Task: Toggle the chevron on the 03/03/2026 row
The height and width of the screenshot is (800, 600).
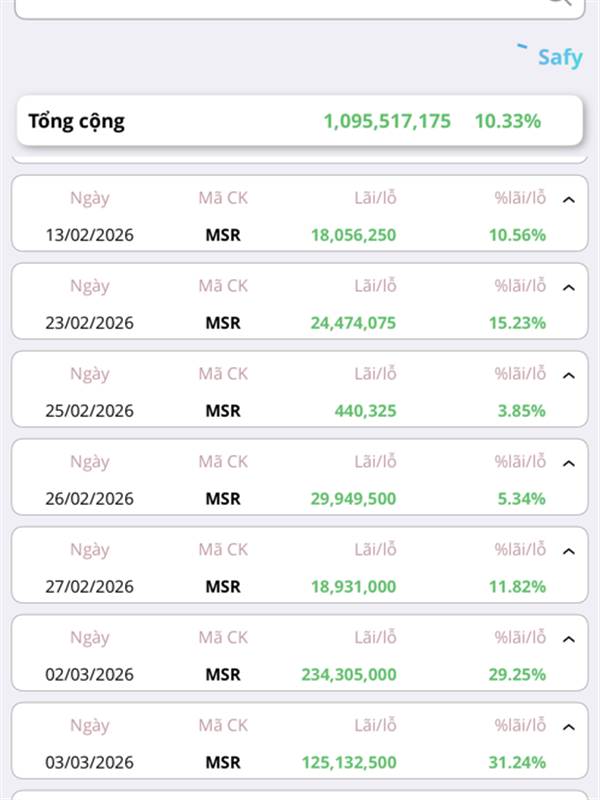Action: (569, 727)
